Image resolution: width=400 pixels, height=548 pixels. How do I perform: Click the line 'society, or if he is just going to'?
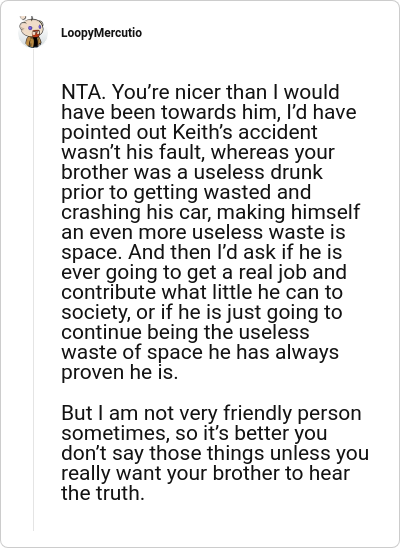(202, 313)
